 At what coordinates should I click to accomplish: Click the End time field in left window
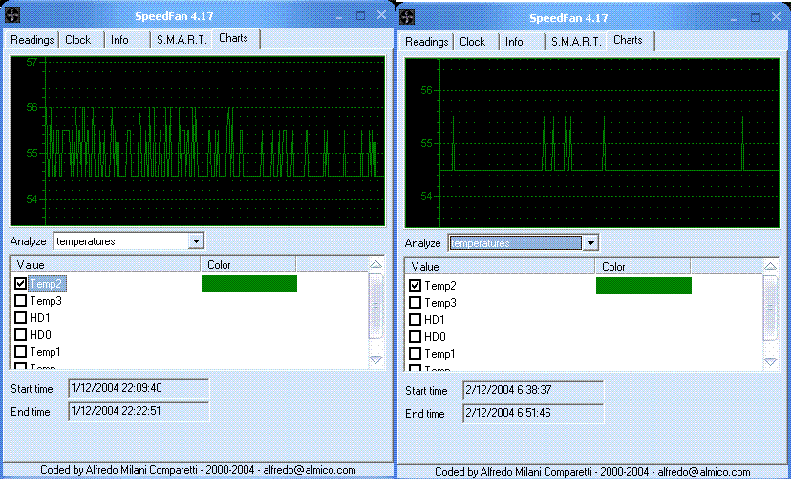point(139,411)
